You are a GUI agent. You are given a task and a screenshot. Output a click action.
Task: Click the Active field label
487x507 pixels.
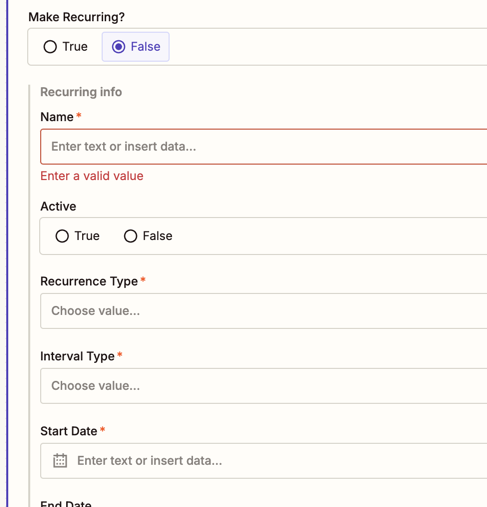tap(58, 207)
